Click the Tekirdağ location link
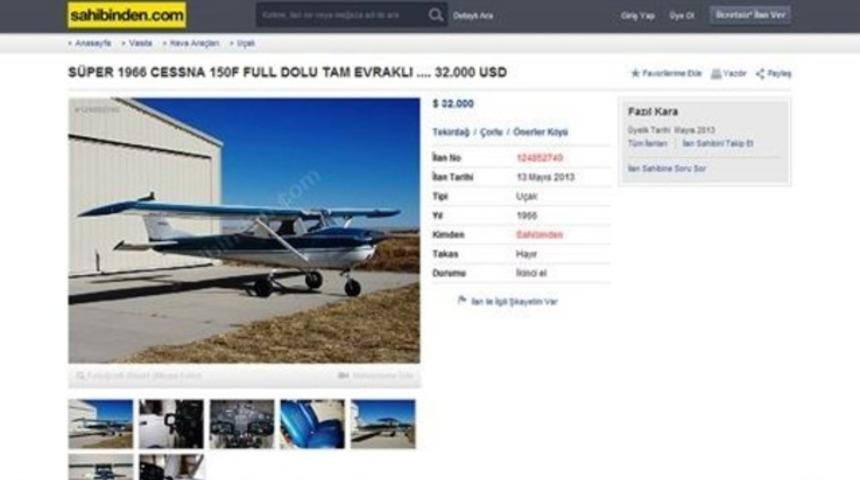Screen dimensions: 860x480 coord(451,132)
